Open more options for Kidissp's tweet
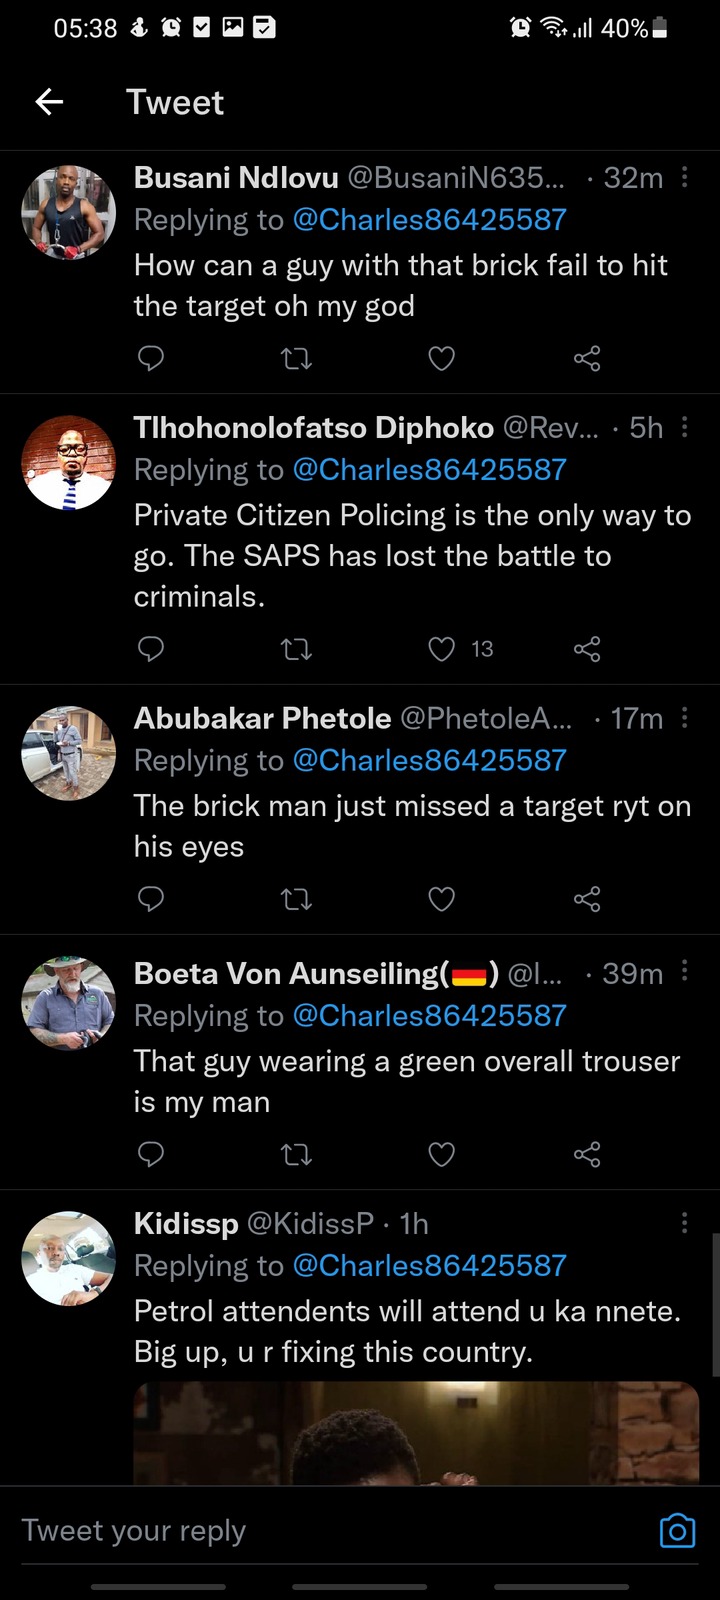This screenshot has width=720, height=1600. tap(684, 1223)
